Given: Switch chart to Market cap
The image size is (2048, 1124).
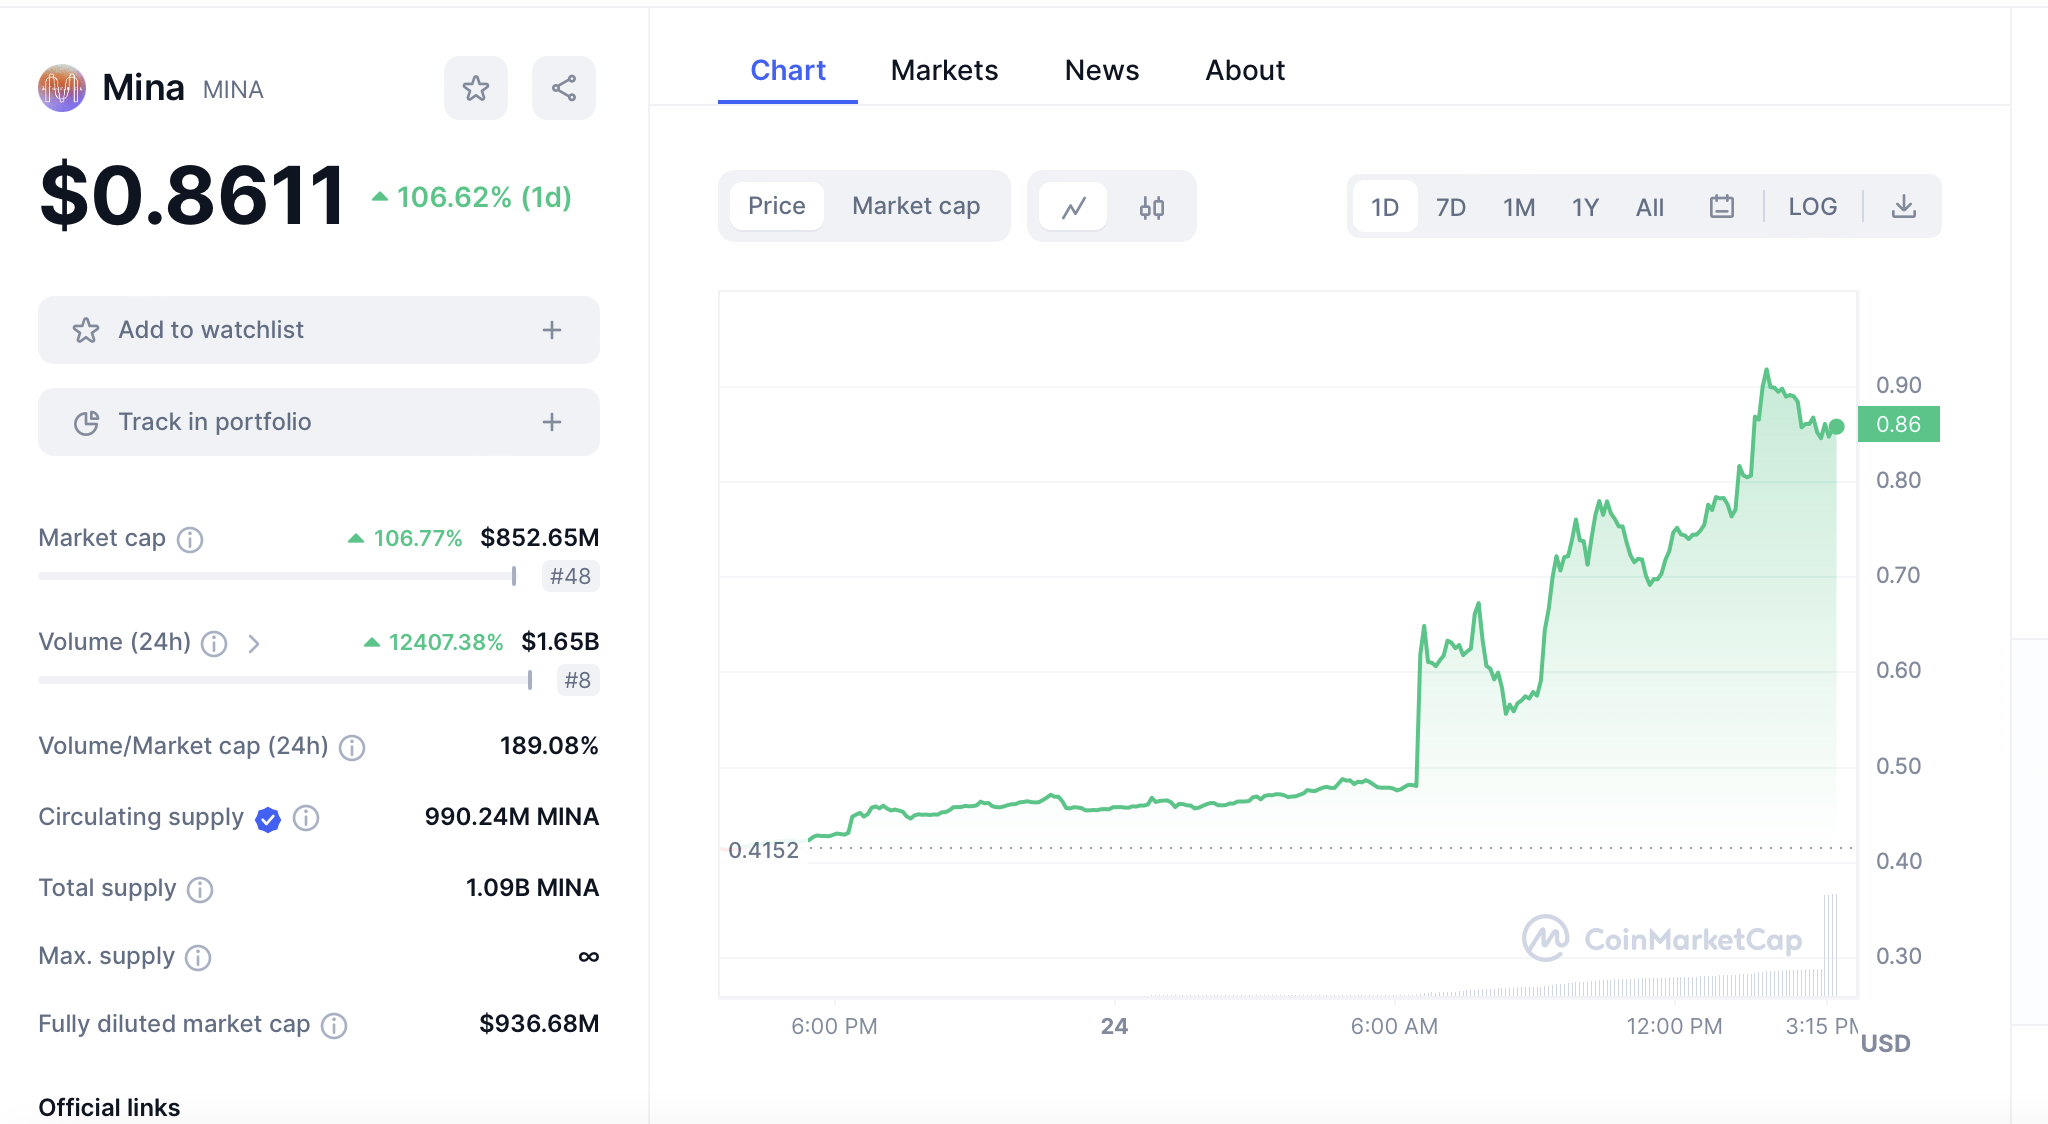Looking at the screenshot, I should (915, 206).
